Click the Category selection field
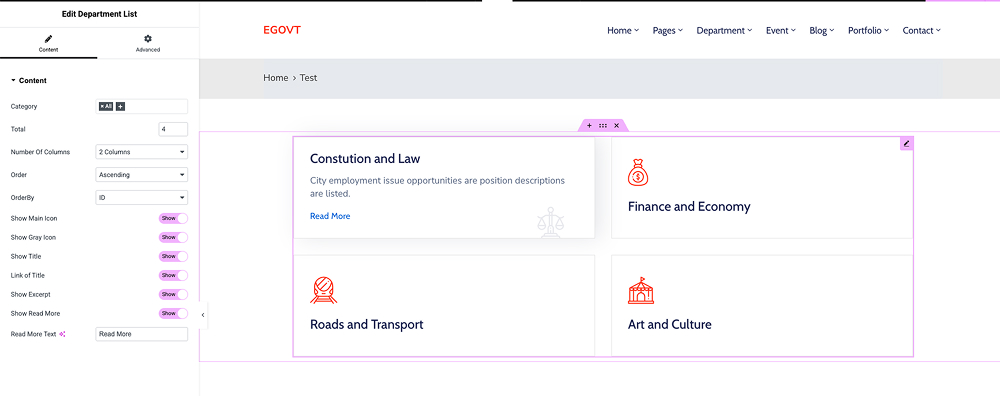Viewport: 1000px width, 396px height. [142, 106]
